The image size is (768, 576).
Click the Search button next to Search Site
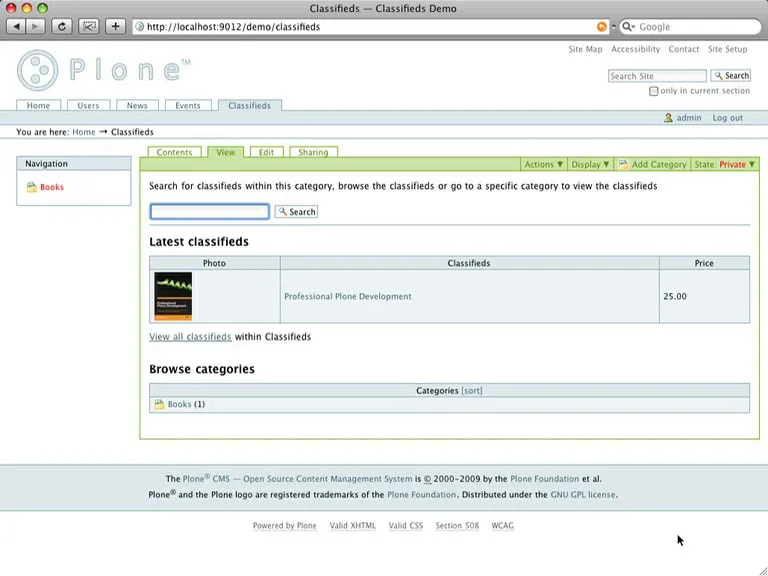[x=731, y=75]
